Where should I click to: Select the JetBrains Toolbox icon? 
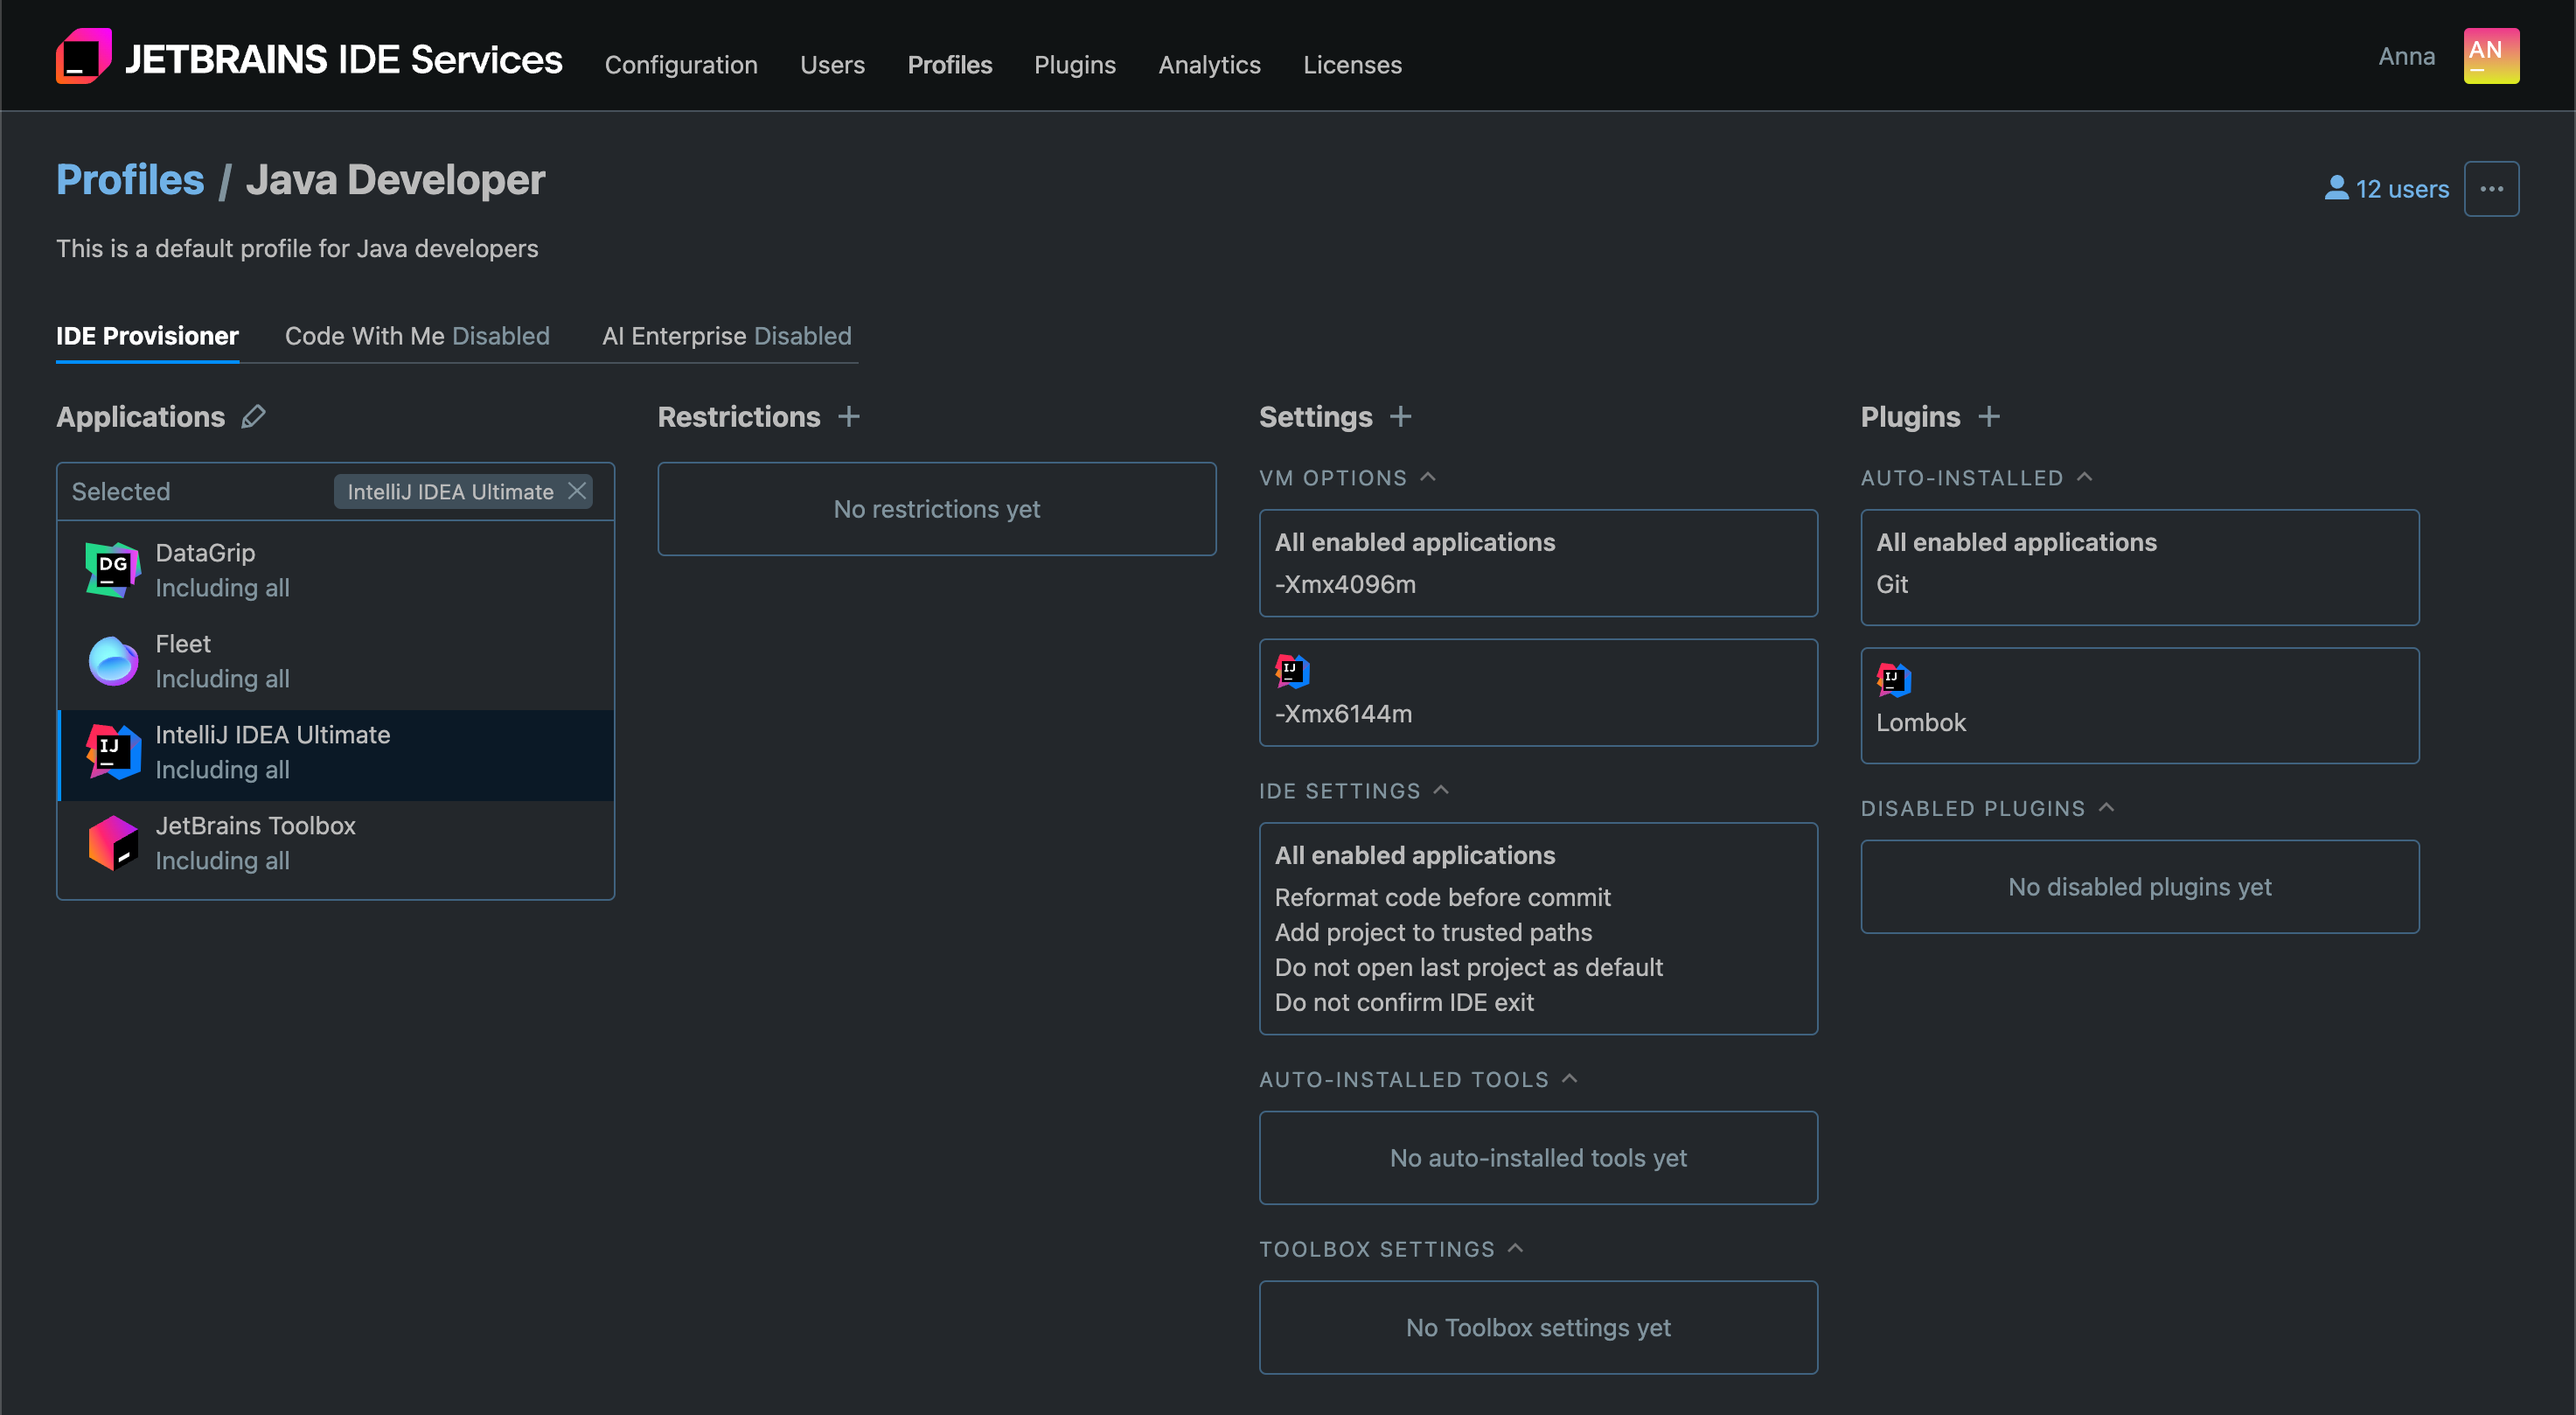[112, 842]
